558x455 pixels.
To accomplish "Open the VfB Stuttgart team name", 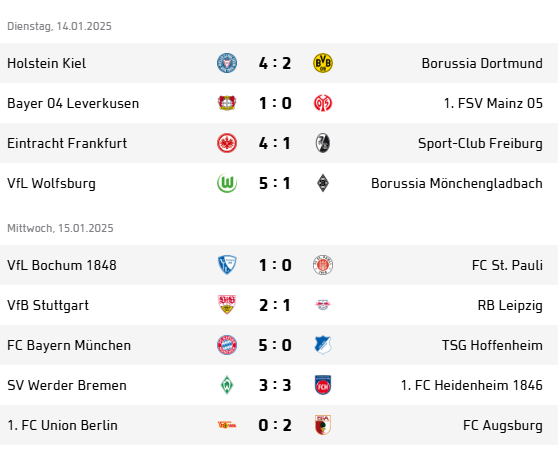I will tap(48, 305).
